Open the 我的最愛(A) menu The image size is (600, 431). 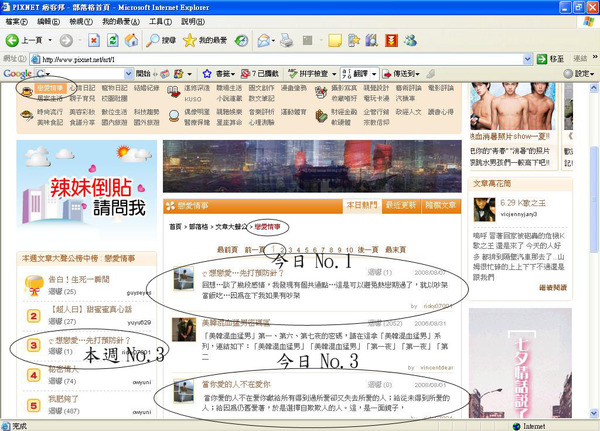121,22
